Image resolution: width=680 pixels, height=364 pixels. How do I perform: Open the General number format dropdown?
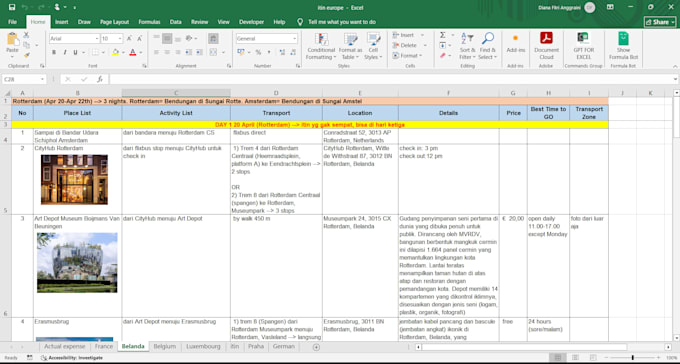(x=294, y=39)
